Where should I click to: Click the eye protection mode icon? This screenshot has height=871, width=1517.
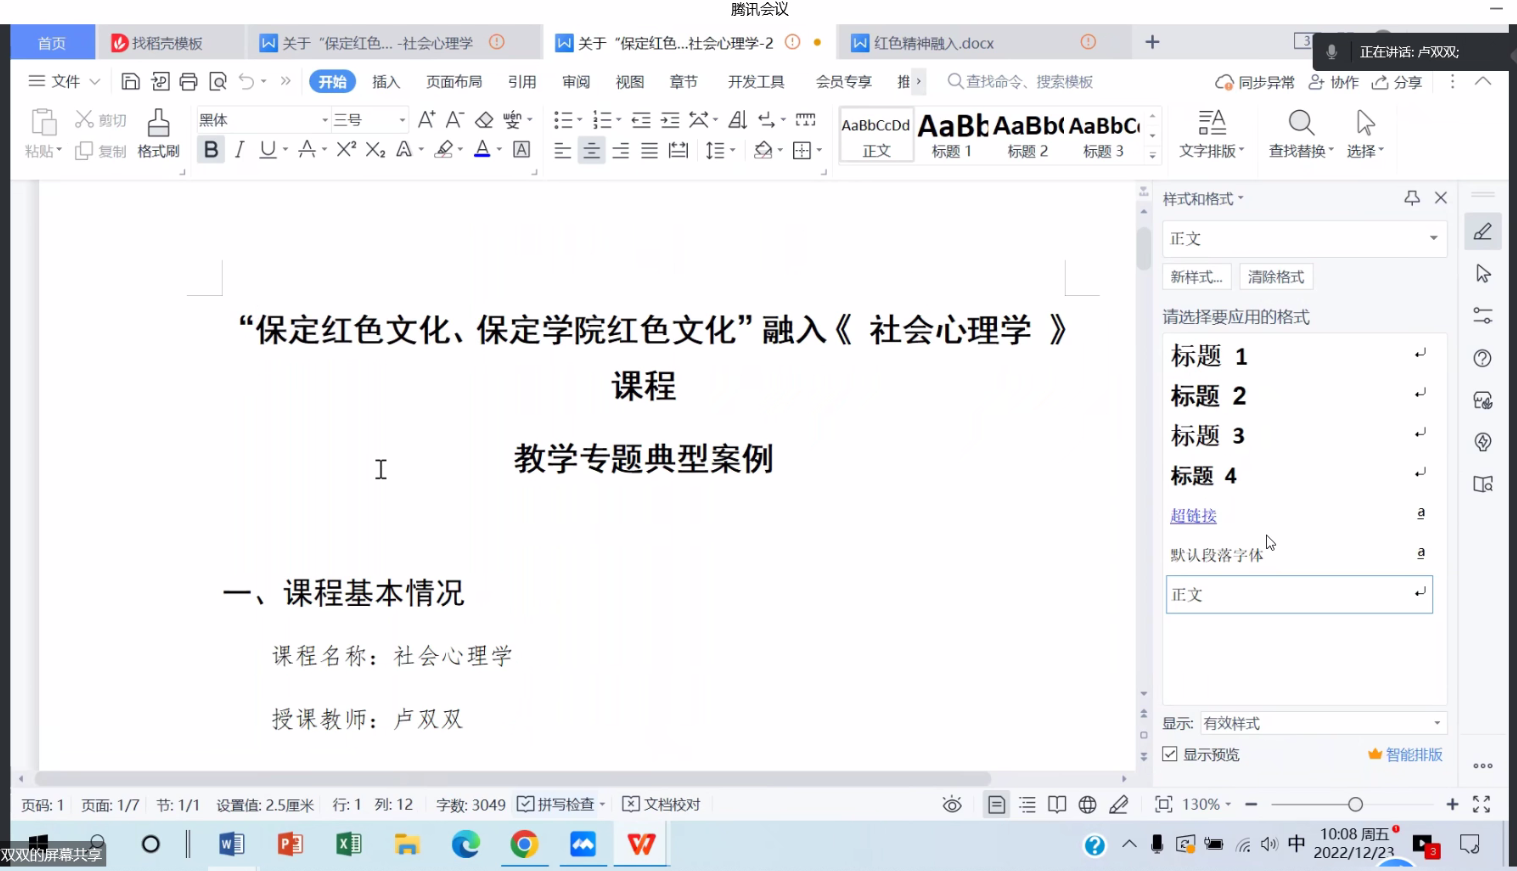[x=952, y=805]
